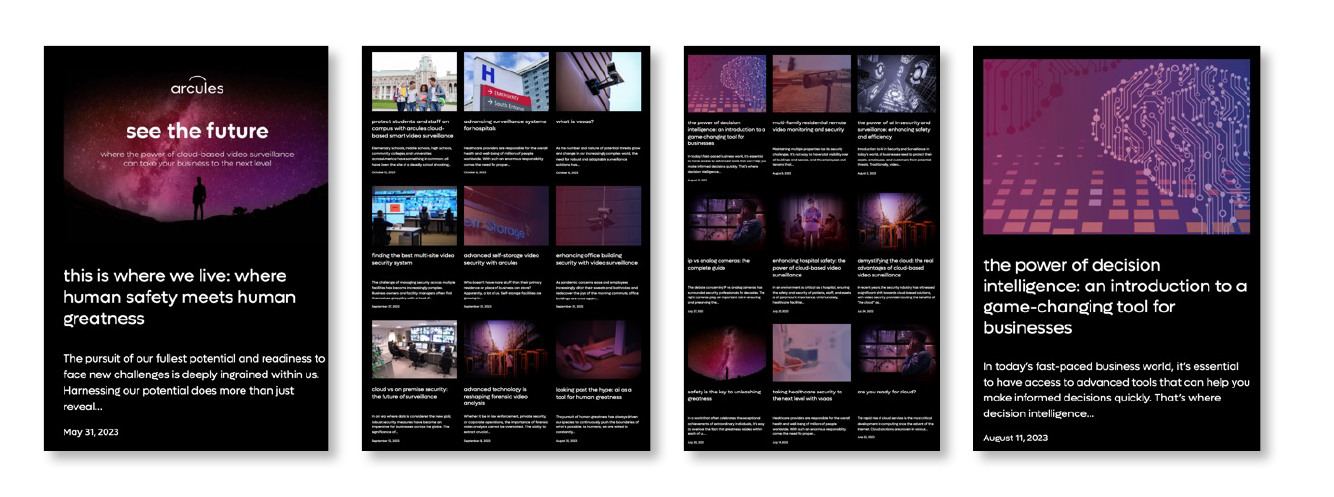Click the arcules logo on the hero image
The width and height of the screenshot is (1334, 497).
point(196,86)
